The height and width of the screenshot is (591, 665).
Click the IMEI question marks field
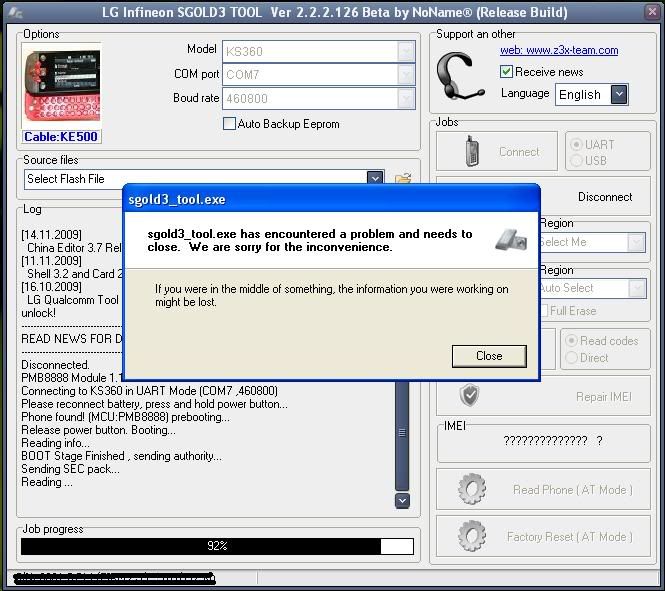tap(553, 441)
